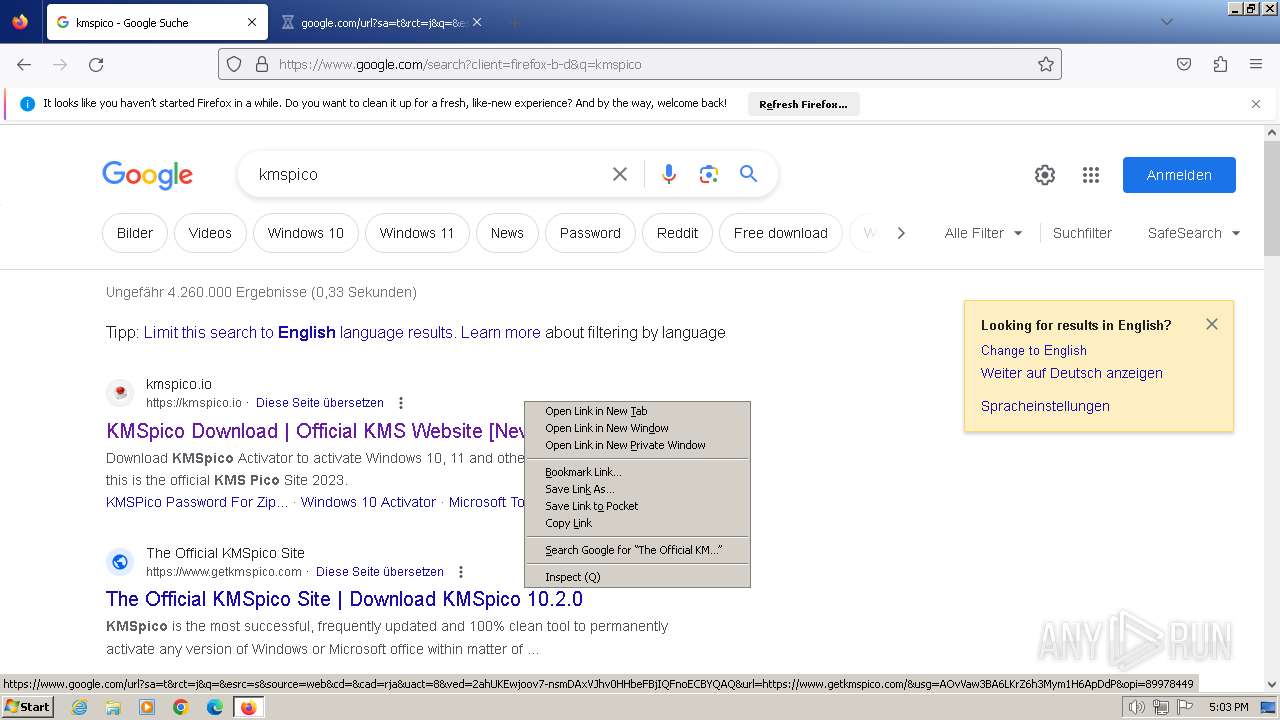Go back to the previous page
Image resolution: width=1280 pixels, height=720 pixels.
24,64
